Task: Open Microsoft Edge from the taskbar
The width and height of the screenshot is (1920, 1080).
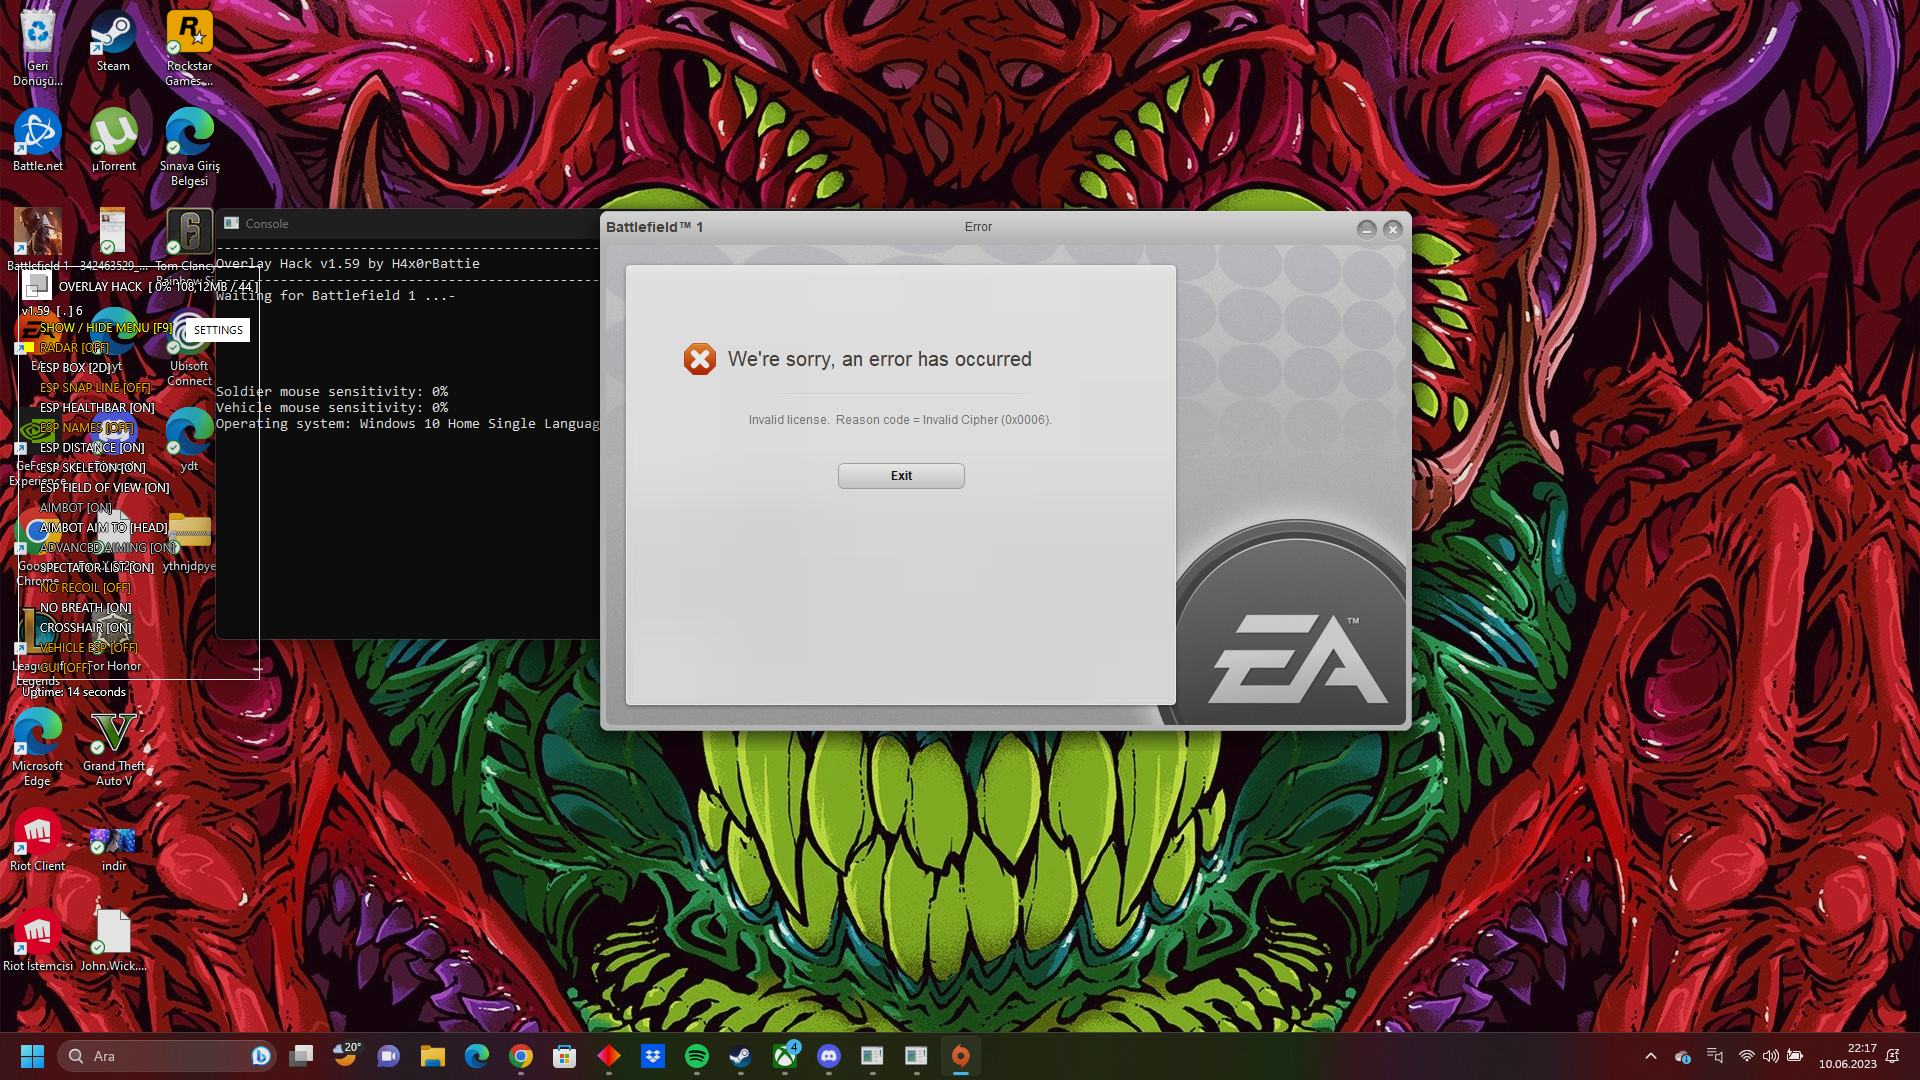Action: [476, 1056]
